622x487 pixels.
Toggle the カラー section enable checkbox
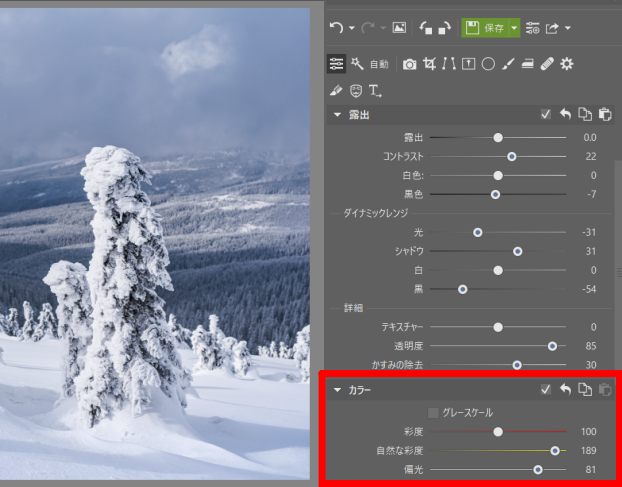[x=546, y=390]
